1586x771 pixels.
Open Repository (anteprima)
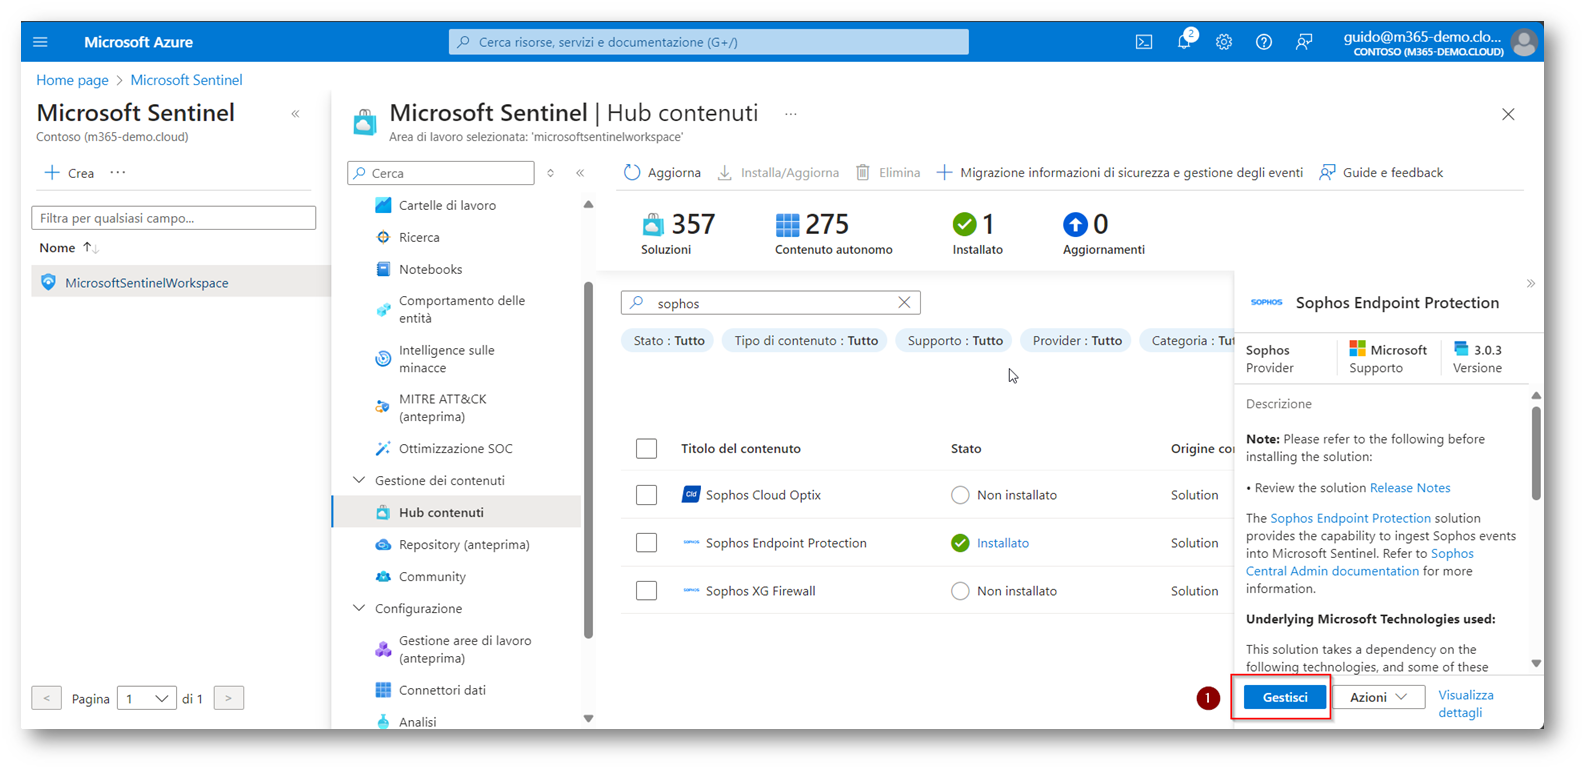point(464,545)
